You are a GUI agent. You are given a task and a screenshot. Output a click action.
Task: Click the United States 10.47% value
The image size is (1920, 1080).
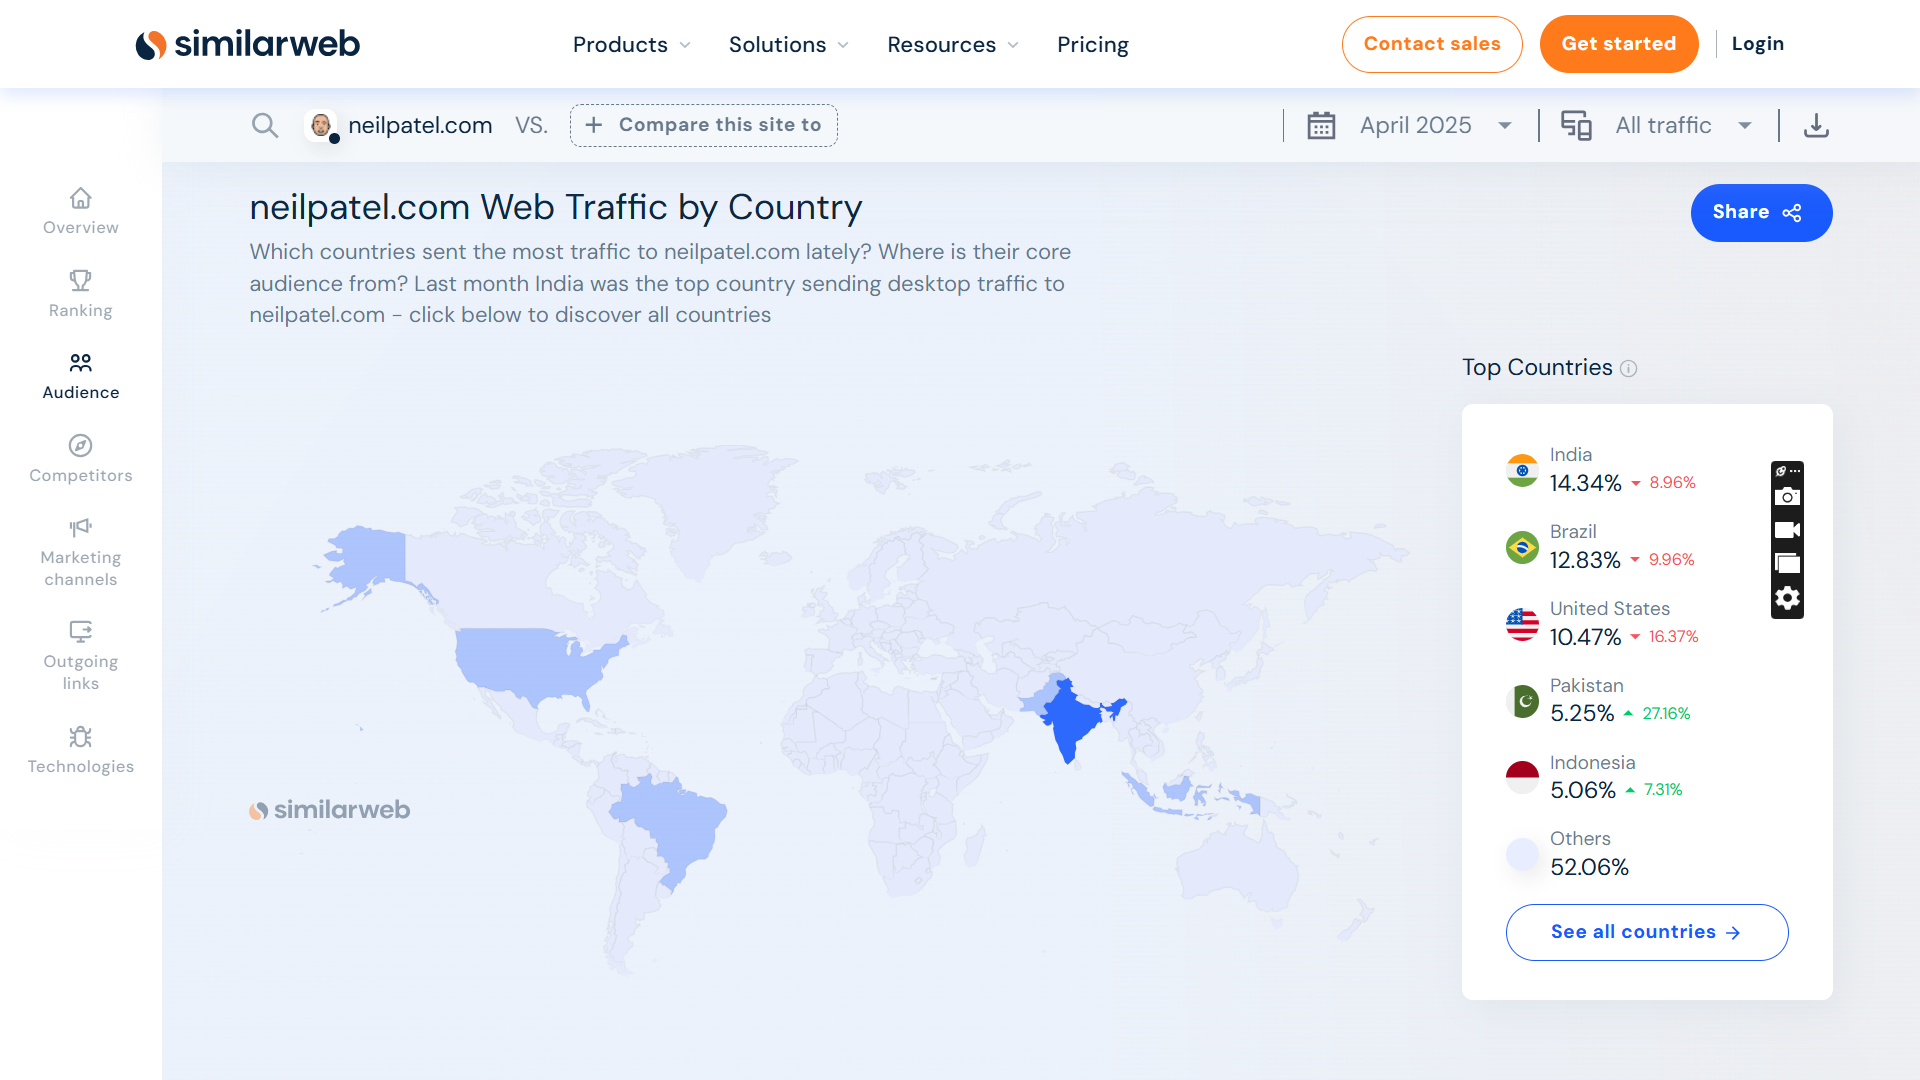(x=1585, y=637)
